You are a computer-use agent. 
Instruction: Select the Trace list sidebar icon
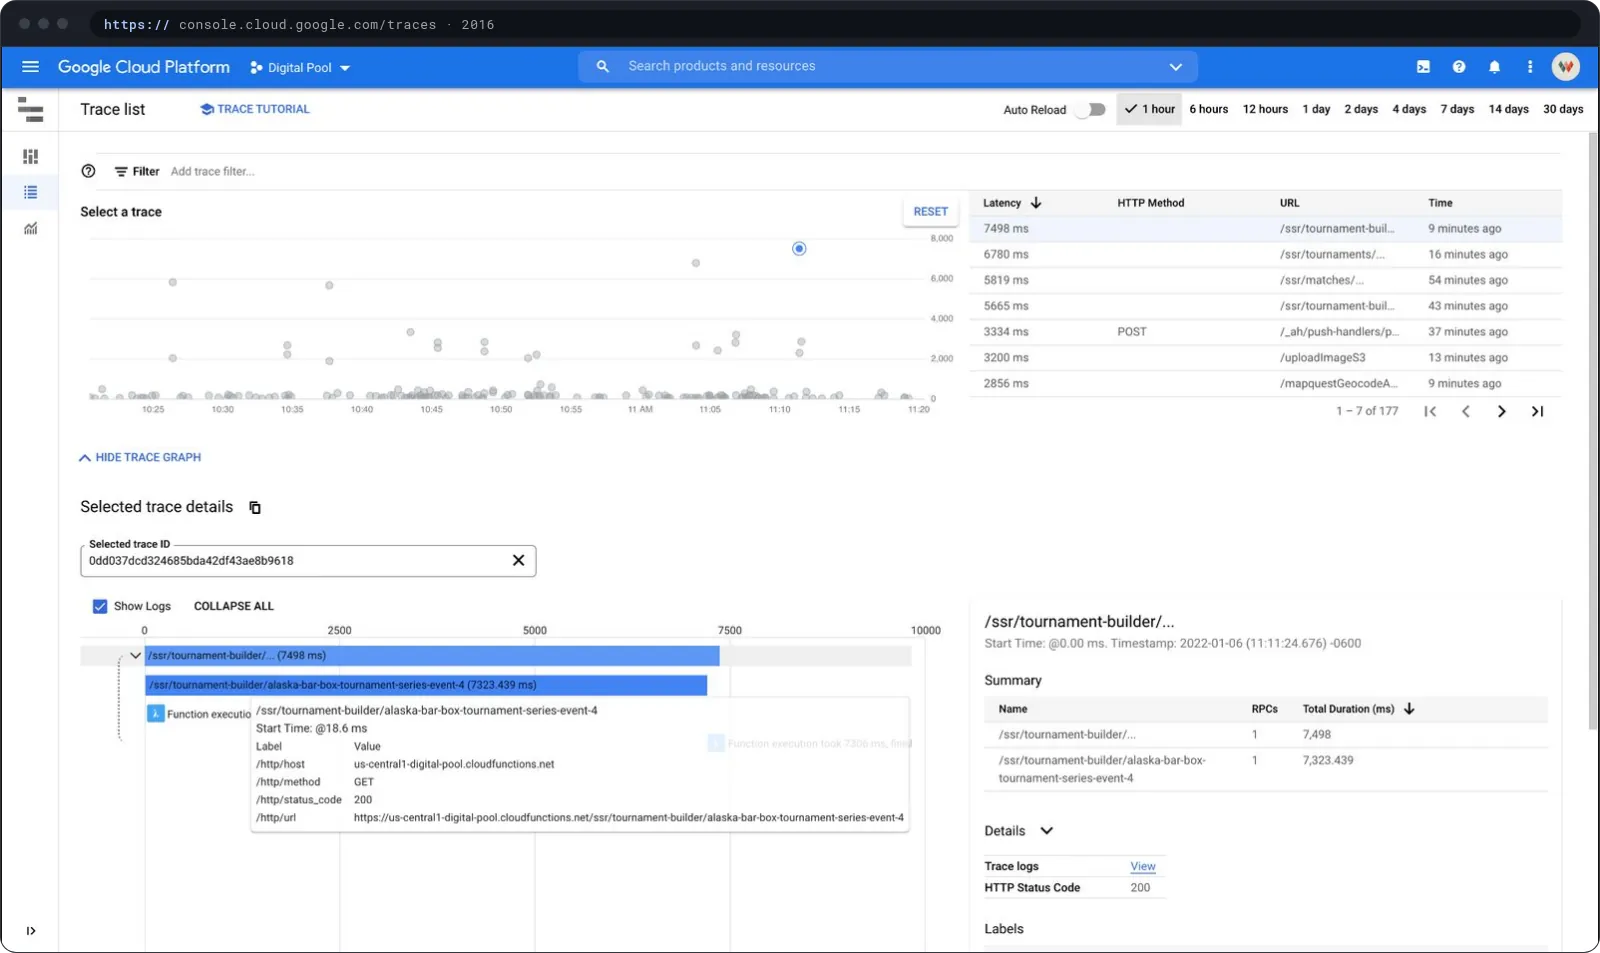pos(30,192)
